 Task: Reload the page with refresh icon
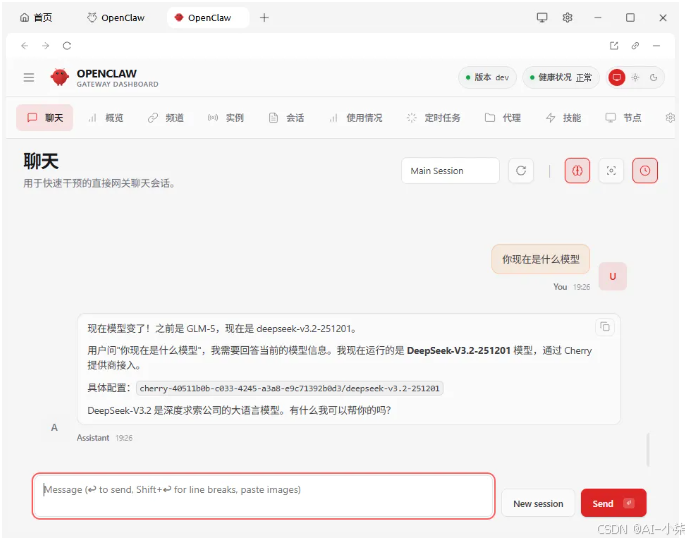pyautogui.click(x=67, y=46)
